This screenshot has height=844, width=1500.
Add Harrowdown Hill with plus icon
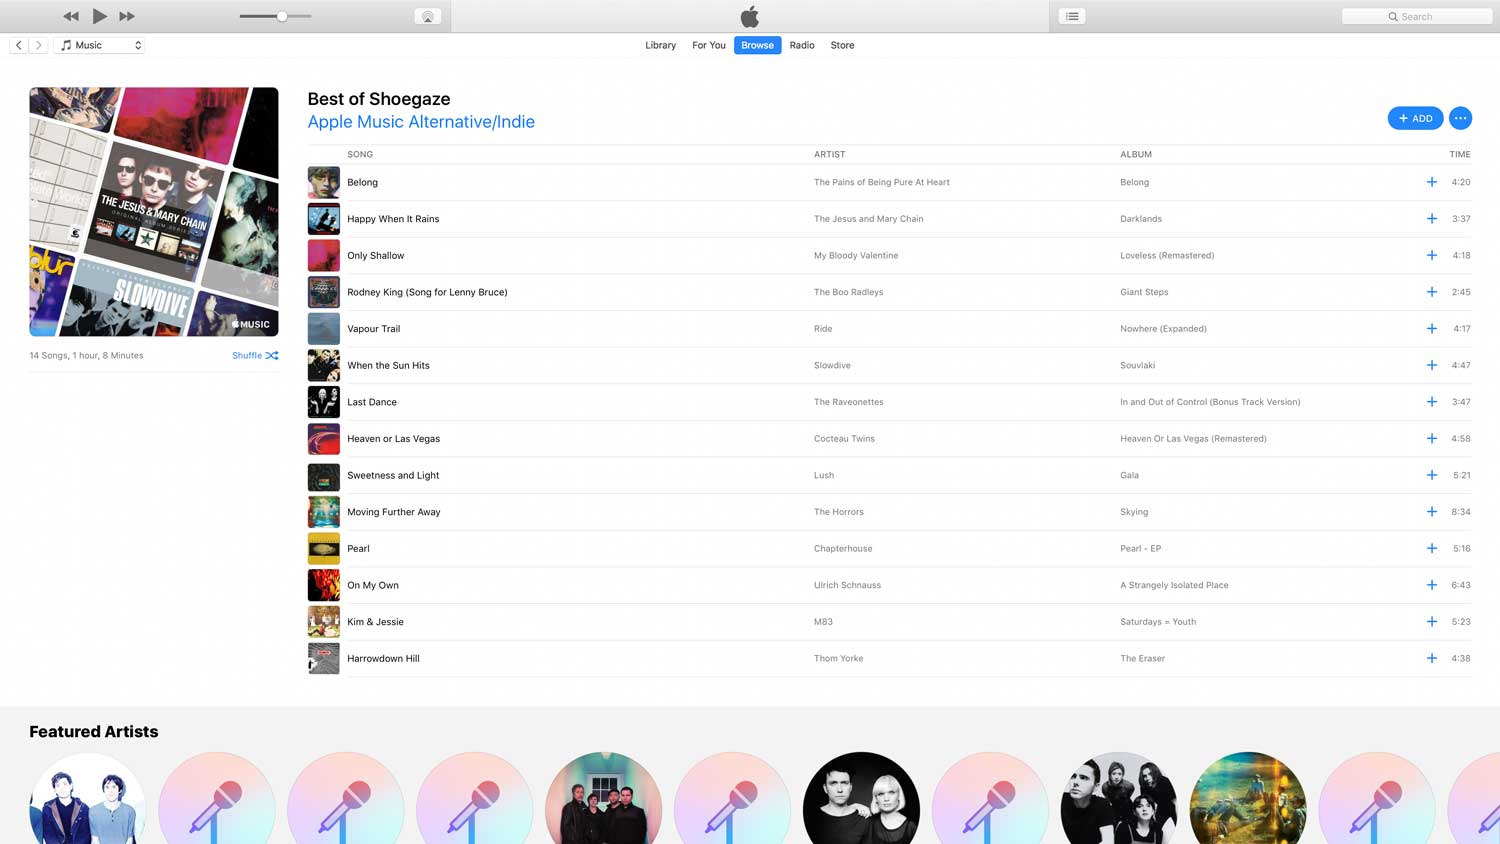(x=1431, y=658)
